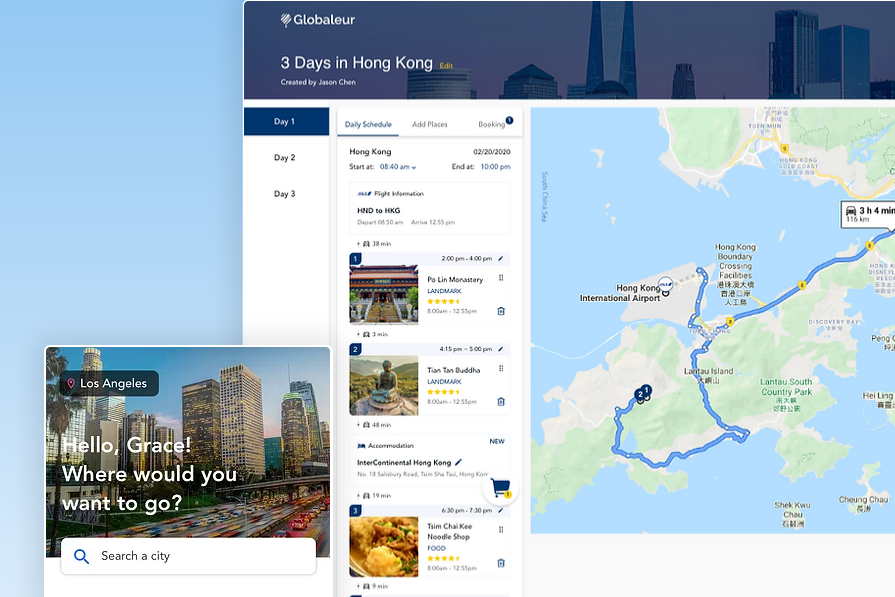Switch to the Add Places tab
This screenshot has height=597, width=895.
[430, 124]
